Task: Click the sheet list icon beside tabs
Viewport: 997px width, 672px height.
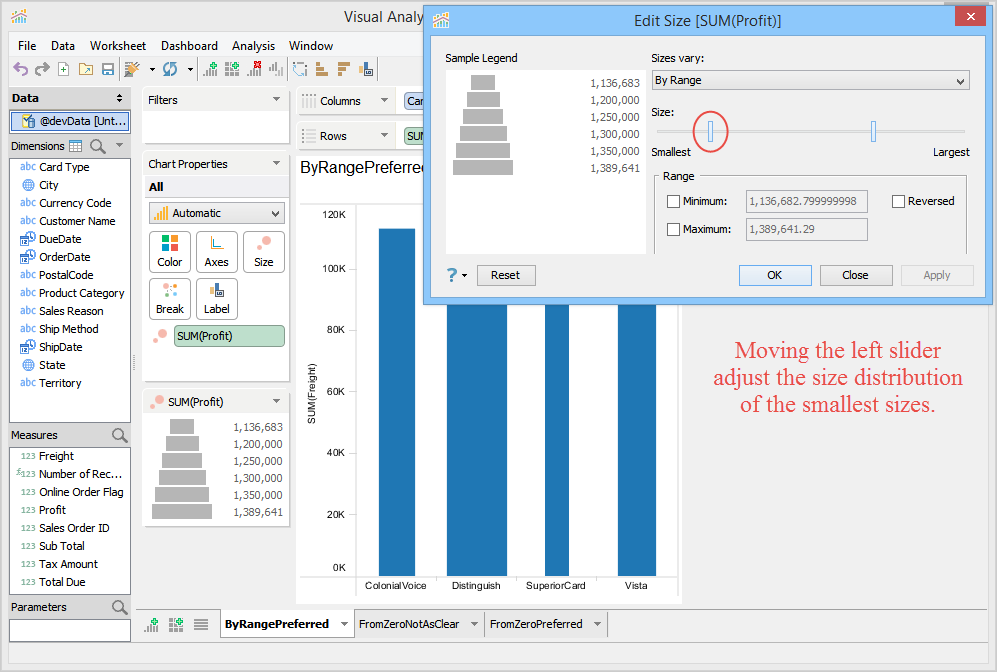Action: [x=201, y=624]
